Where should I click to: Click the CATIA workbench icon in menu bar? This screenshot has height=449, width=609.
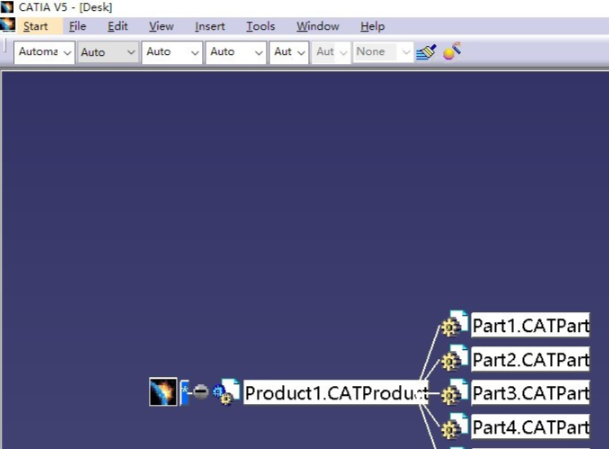pos(8,25)
